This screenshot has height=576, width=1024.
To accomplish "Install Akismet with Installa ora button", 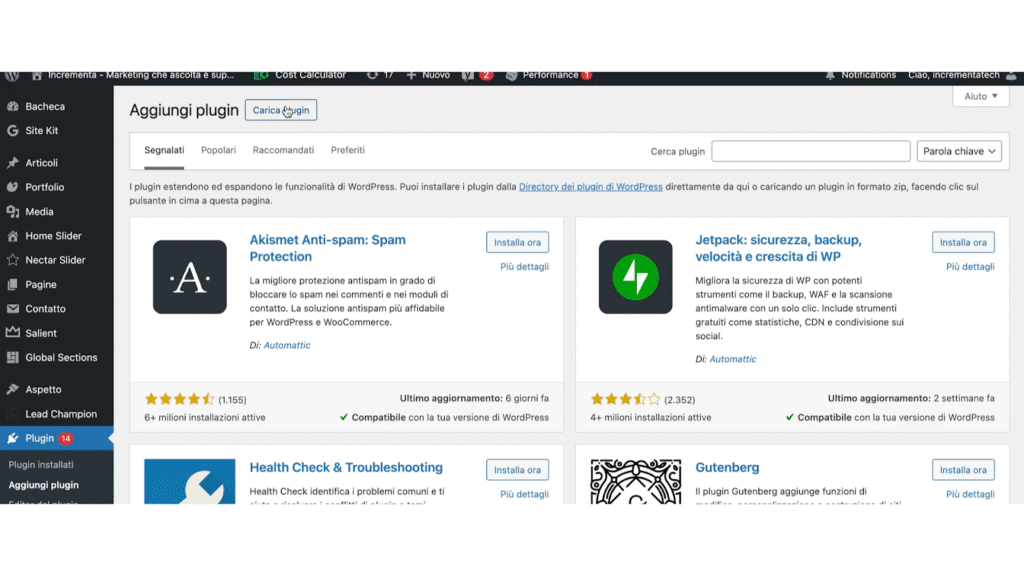I will click(x=517, y=242).
